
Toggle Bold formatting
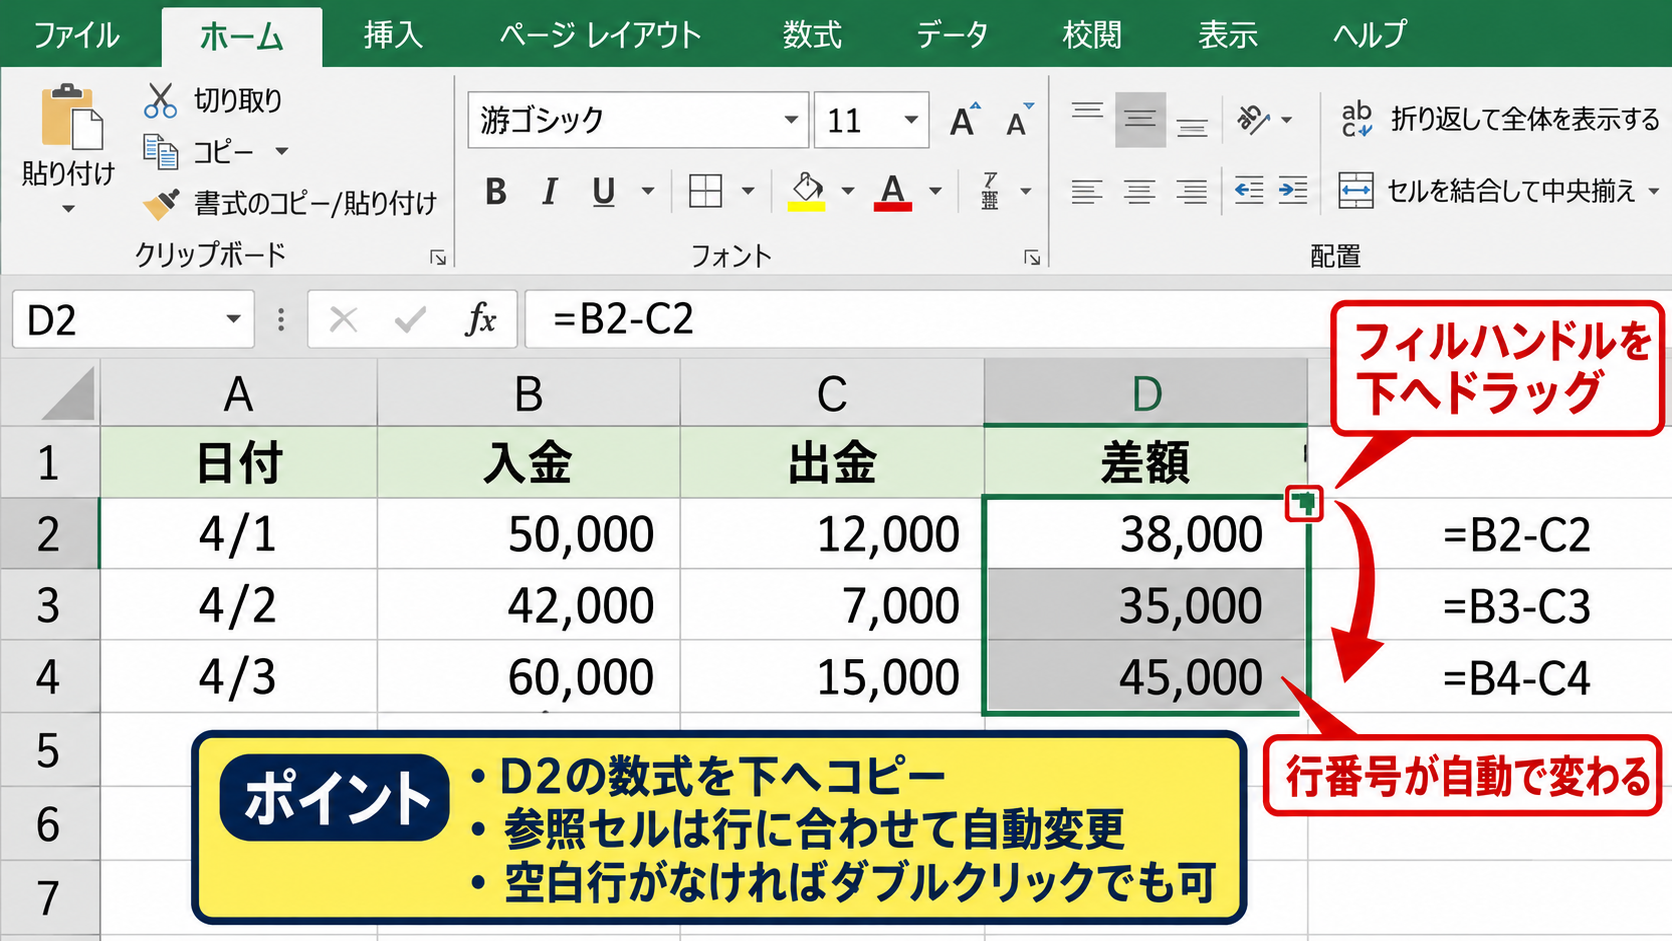[x=496, y=191]
